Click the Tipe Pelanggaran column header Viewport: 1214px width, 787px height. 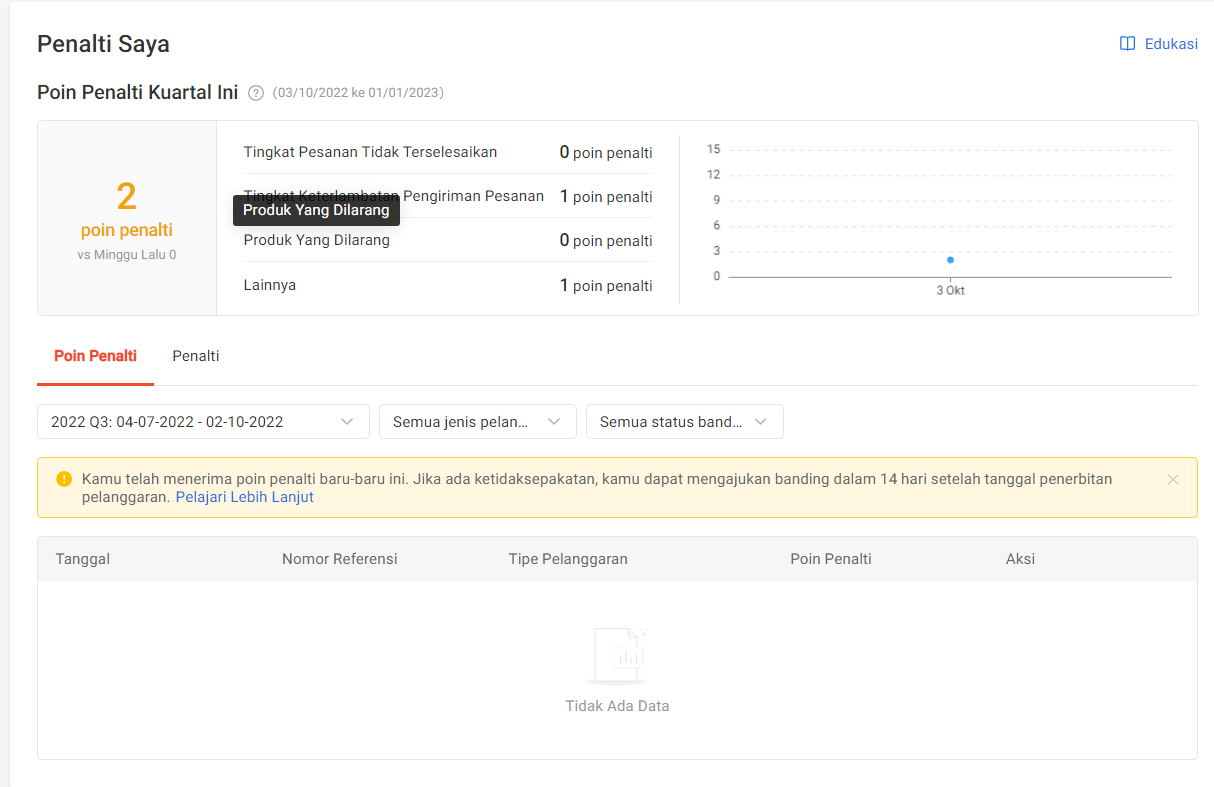point(568,559)
